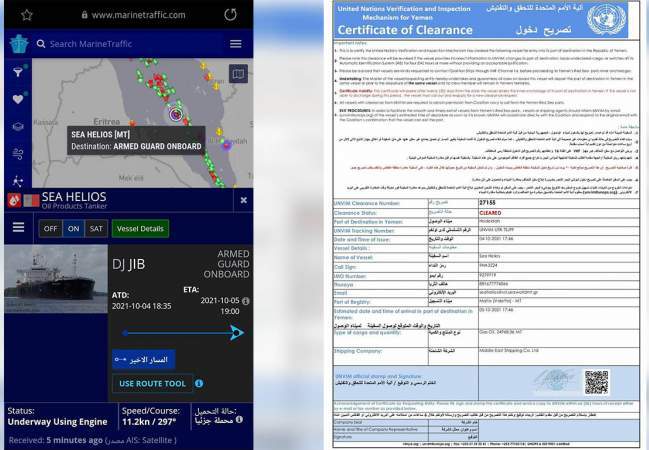Click departure port DJ JIB
Viewport: 649px width, 450px height.
coord(129,264)
